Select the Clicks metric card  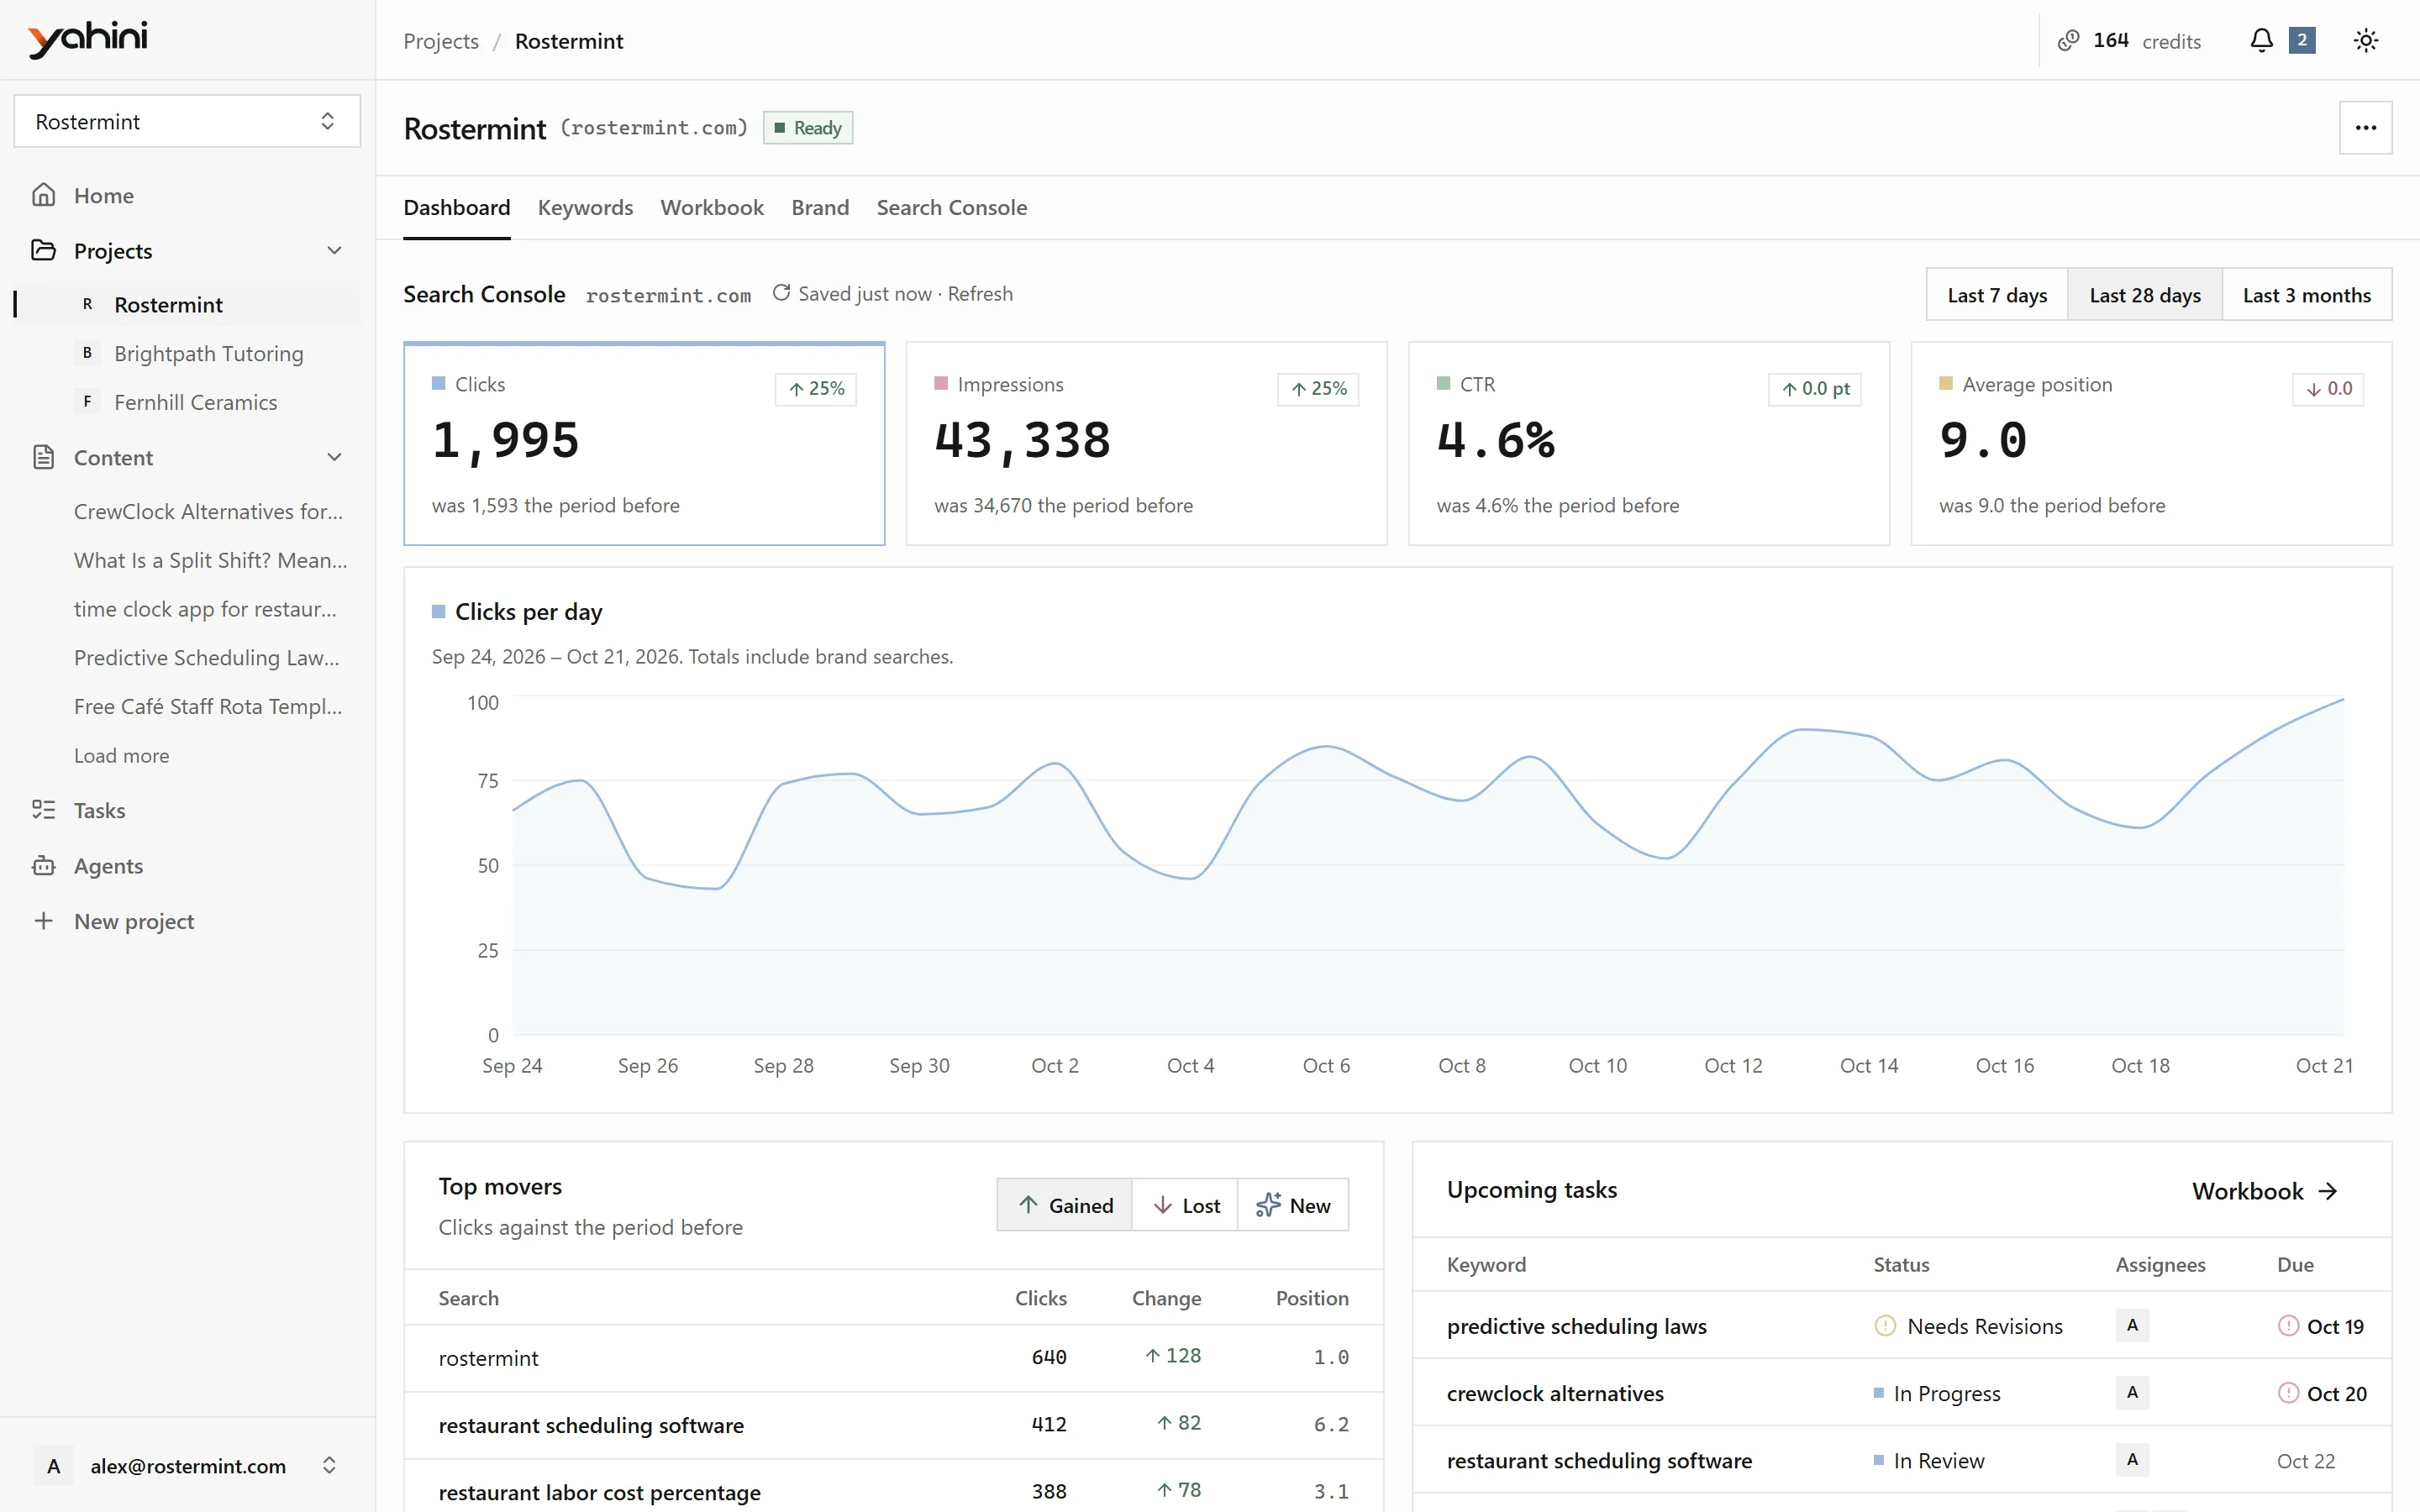[x=644, y=444]
